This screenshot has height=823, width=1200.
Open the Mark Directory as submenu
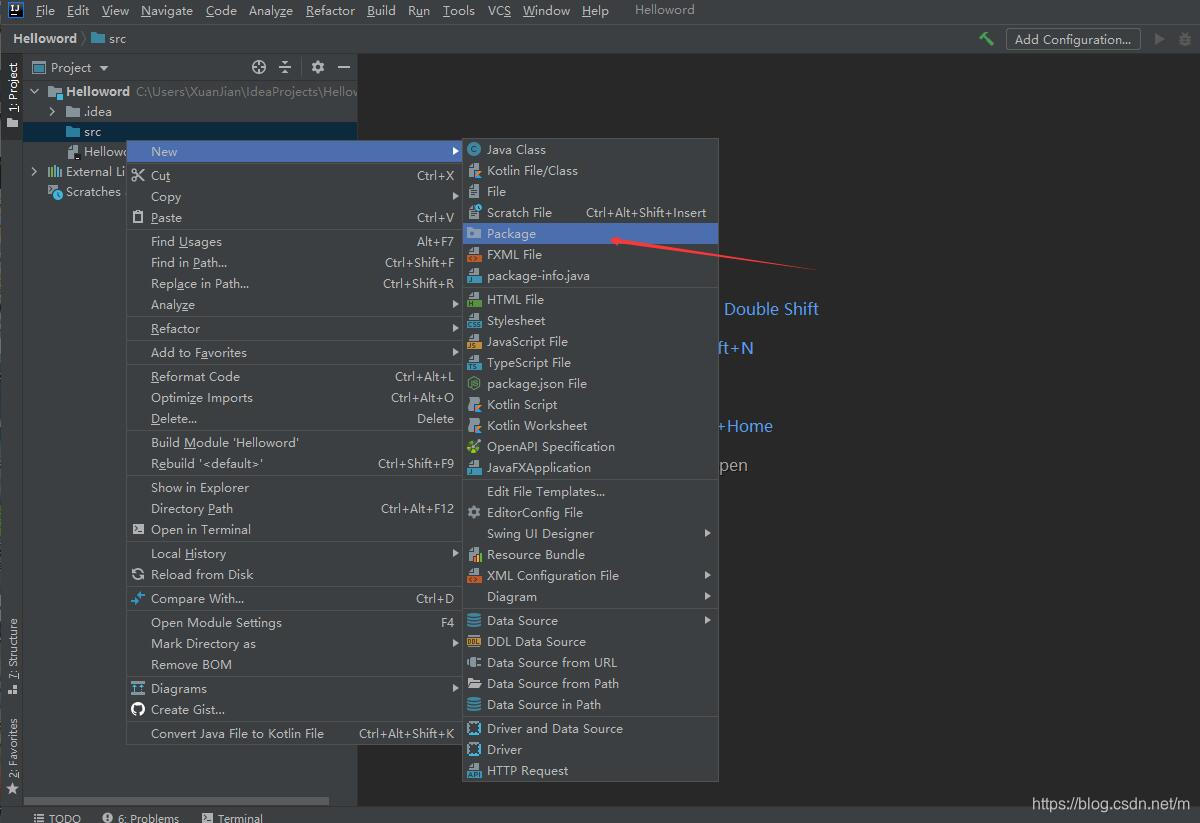[294, 644]
